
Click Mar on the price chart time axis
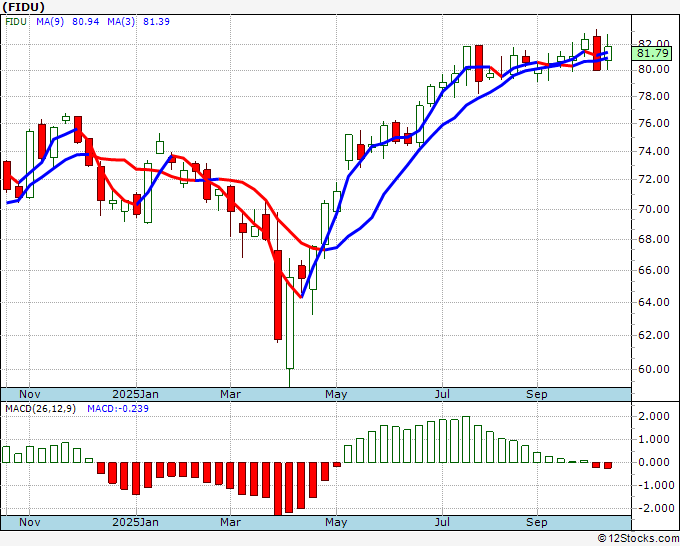point(230,394)
